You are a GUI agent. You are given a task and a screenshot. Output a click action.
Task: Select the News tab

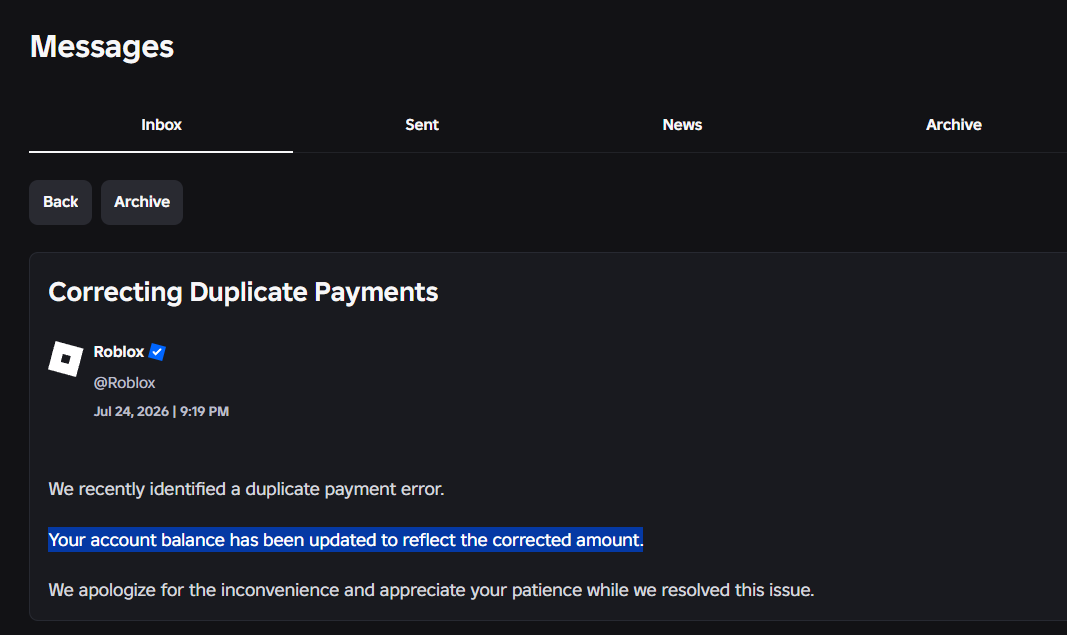tap(682, 125)
